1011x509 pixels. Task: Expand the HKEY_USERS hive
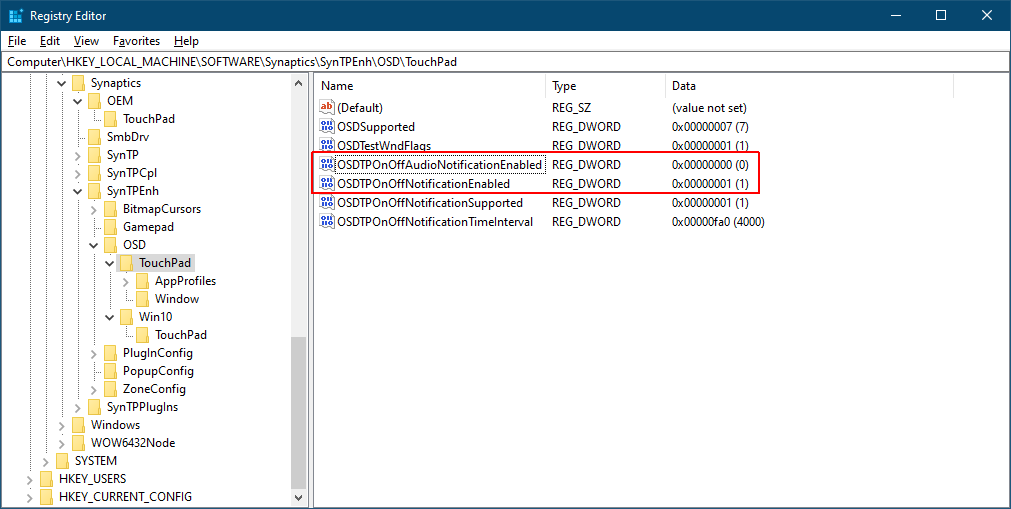point(30,479)
